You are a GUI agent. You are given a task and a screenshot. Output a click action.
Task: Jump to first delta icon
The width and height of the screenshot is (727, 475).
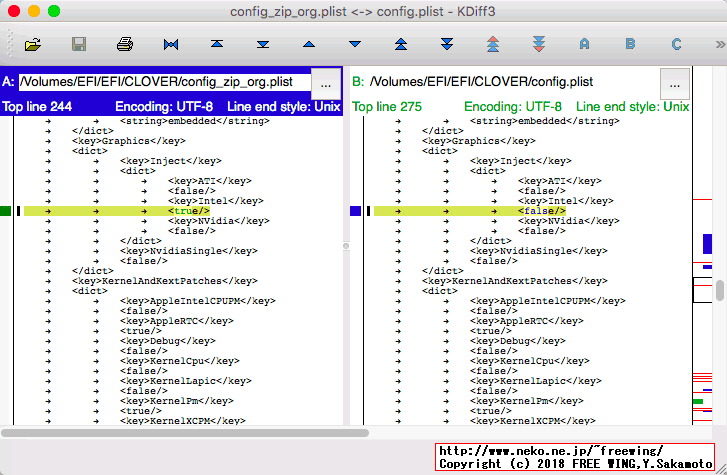pos(217,44)
